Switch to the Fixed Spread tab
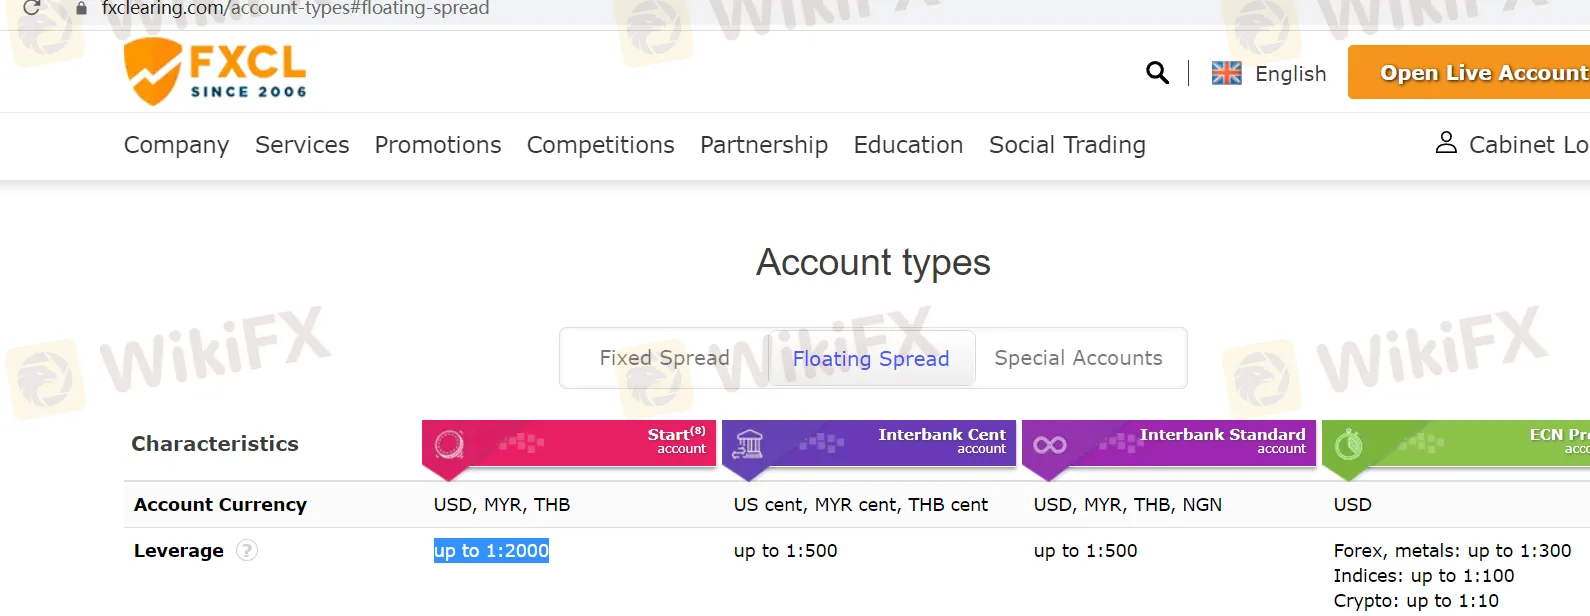This screenshot has height=616, width=1590. [x=665, y=358]
